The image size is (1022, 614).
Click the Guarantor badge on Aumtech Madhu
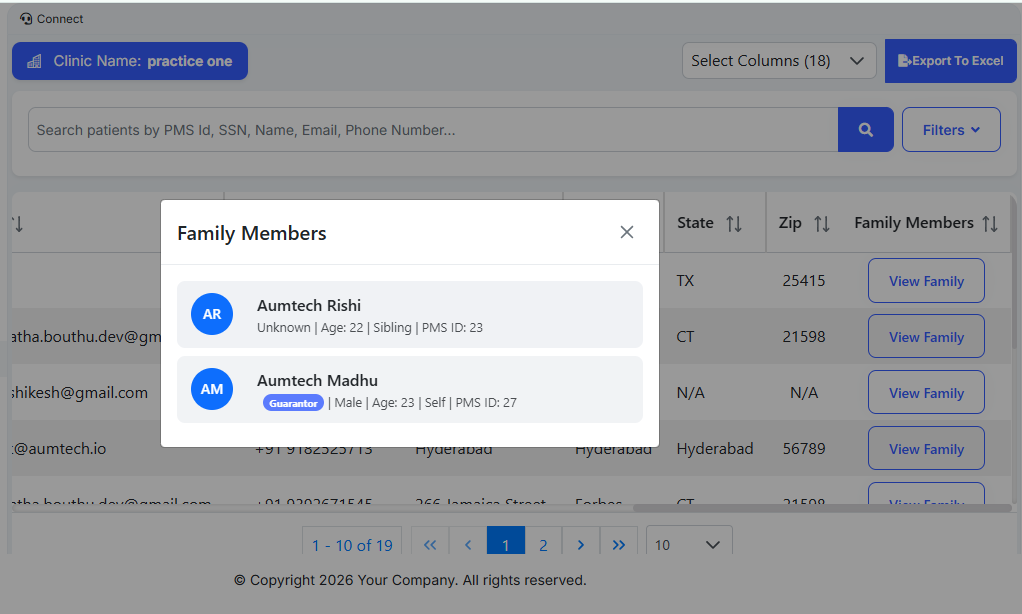pyautogui.click(x=294, y=403)
